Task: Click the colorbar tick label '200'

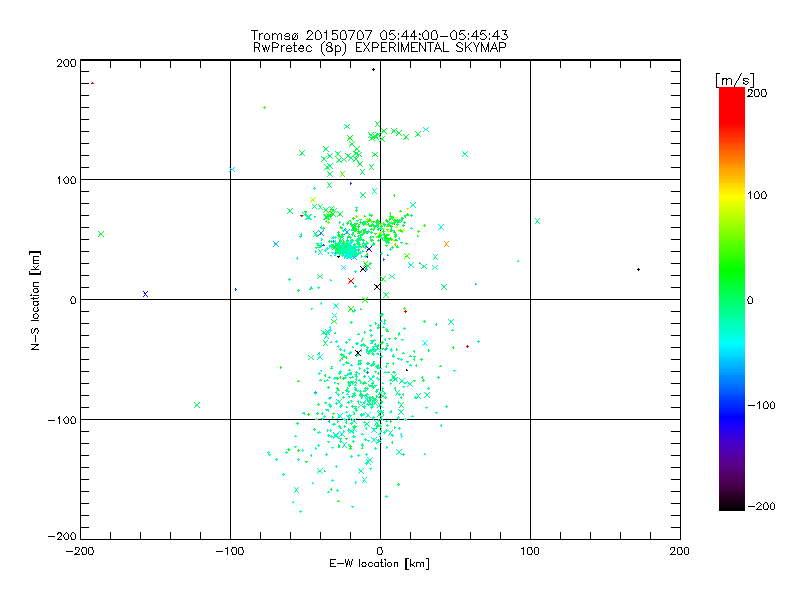Action: (x=757, y=93)
